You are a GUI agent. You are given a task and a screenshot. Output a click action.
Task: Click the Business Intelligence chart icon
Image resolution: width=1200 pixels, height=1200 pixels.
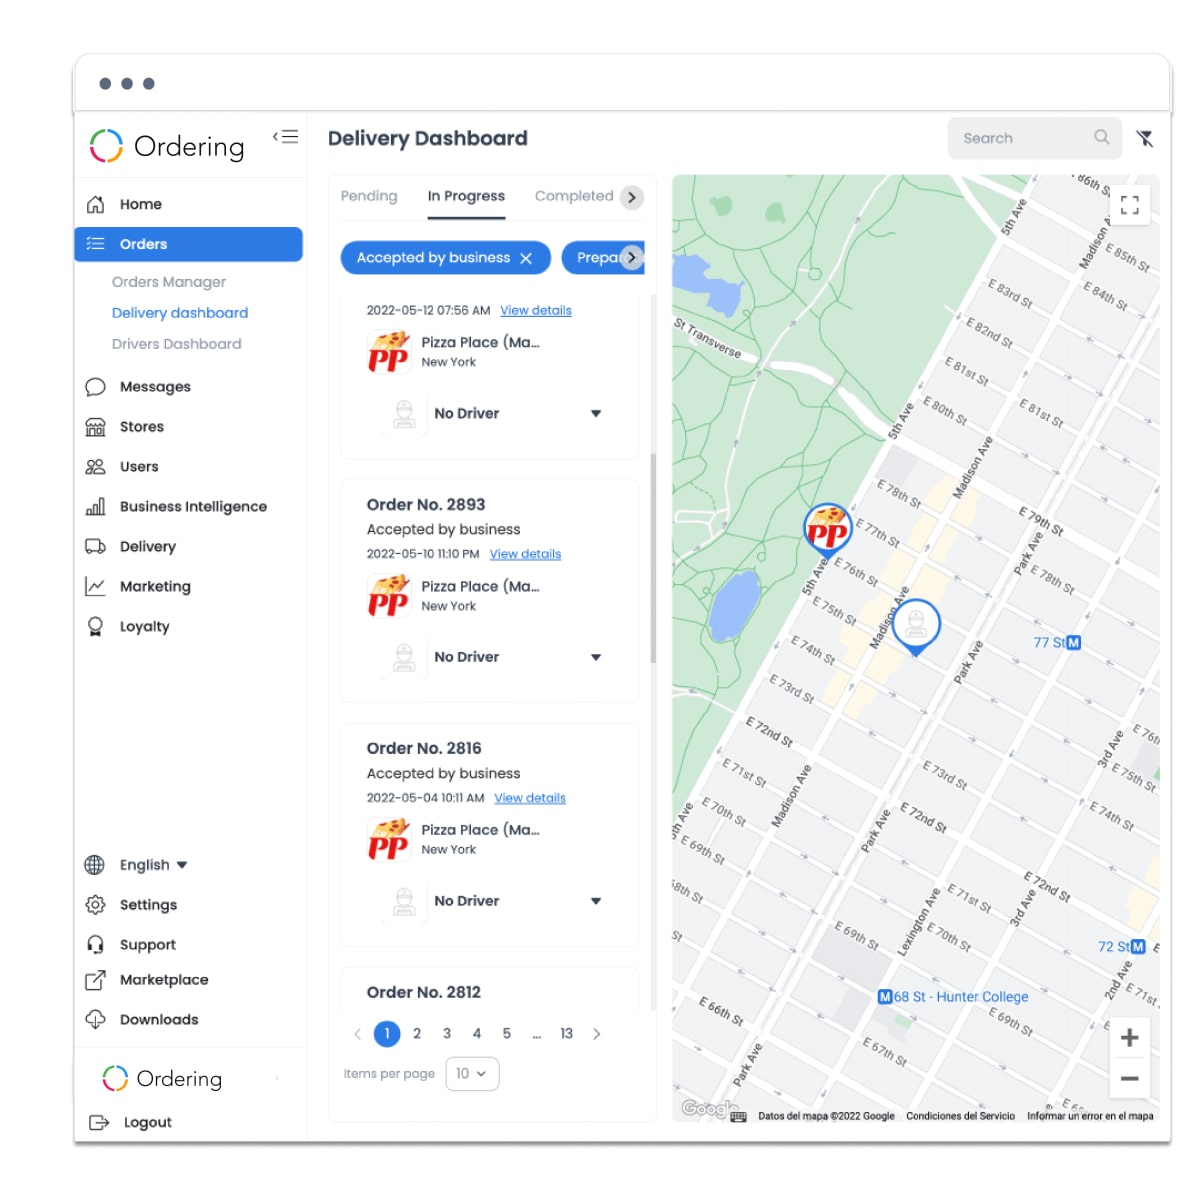click(x=95, y=507)
